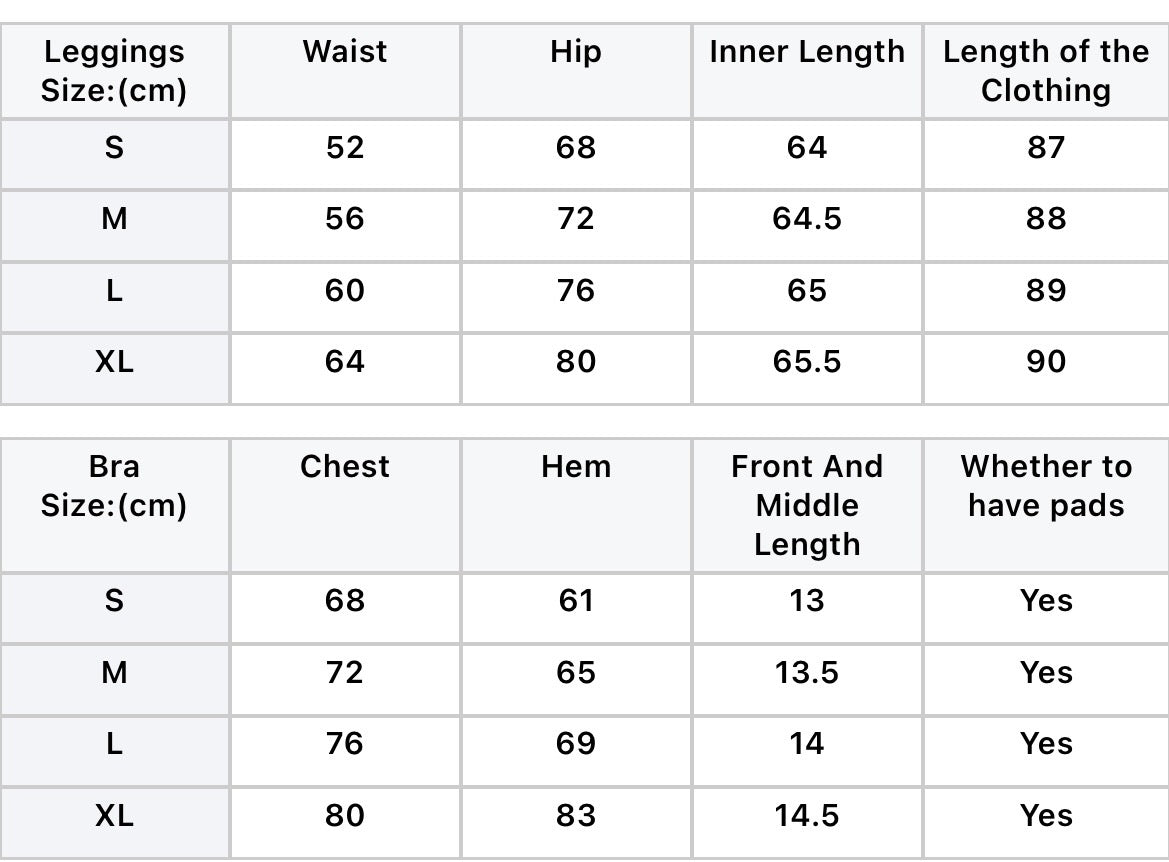1169x862 pixels.
Task: Select the clothing length value 90
Action: 1046,362
